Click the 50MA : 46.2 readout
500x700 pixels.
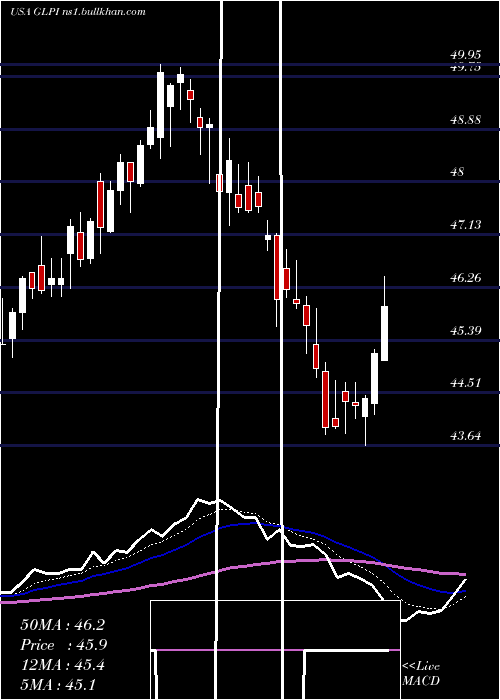[62, 625]
